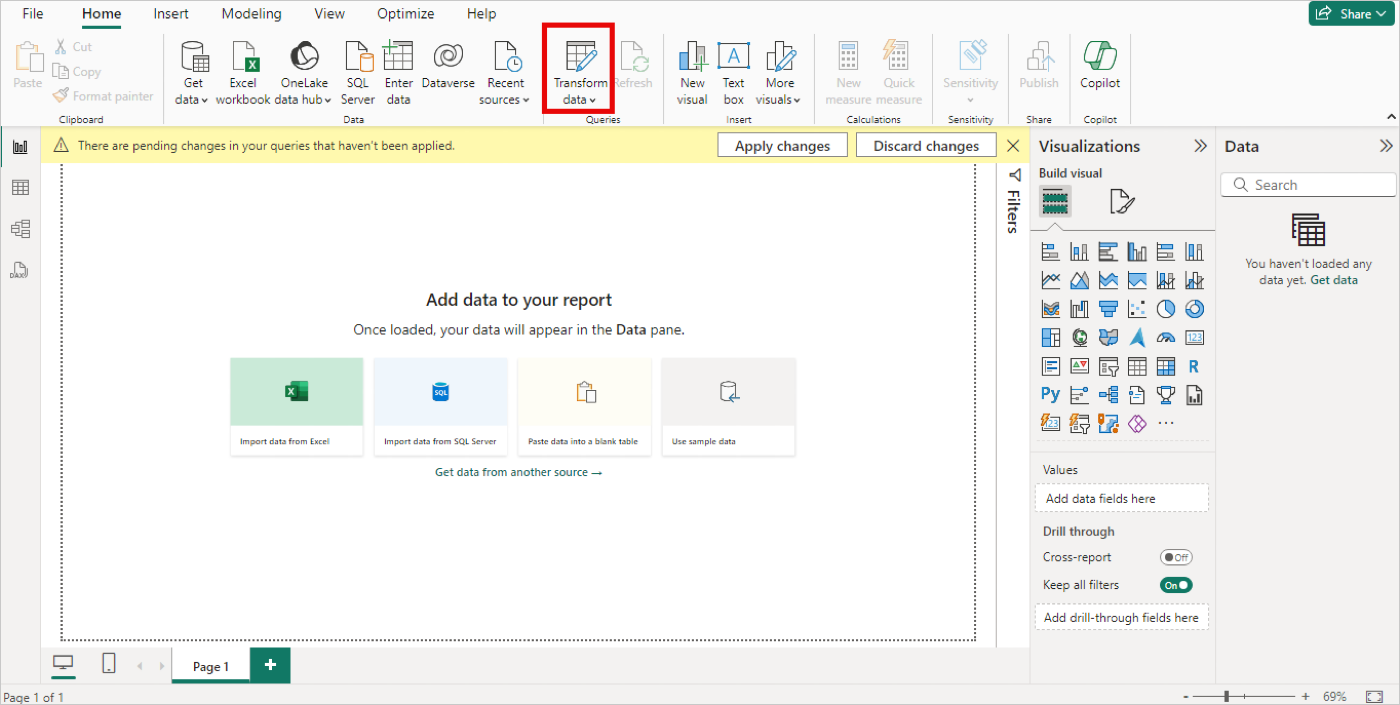Click the SQL Server ribbon icon

pyautogui.click(x=358, y=73)
